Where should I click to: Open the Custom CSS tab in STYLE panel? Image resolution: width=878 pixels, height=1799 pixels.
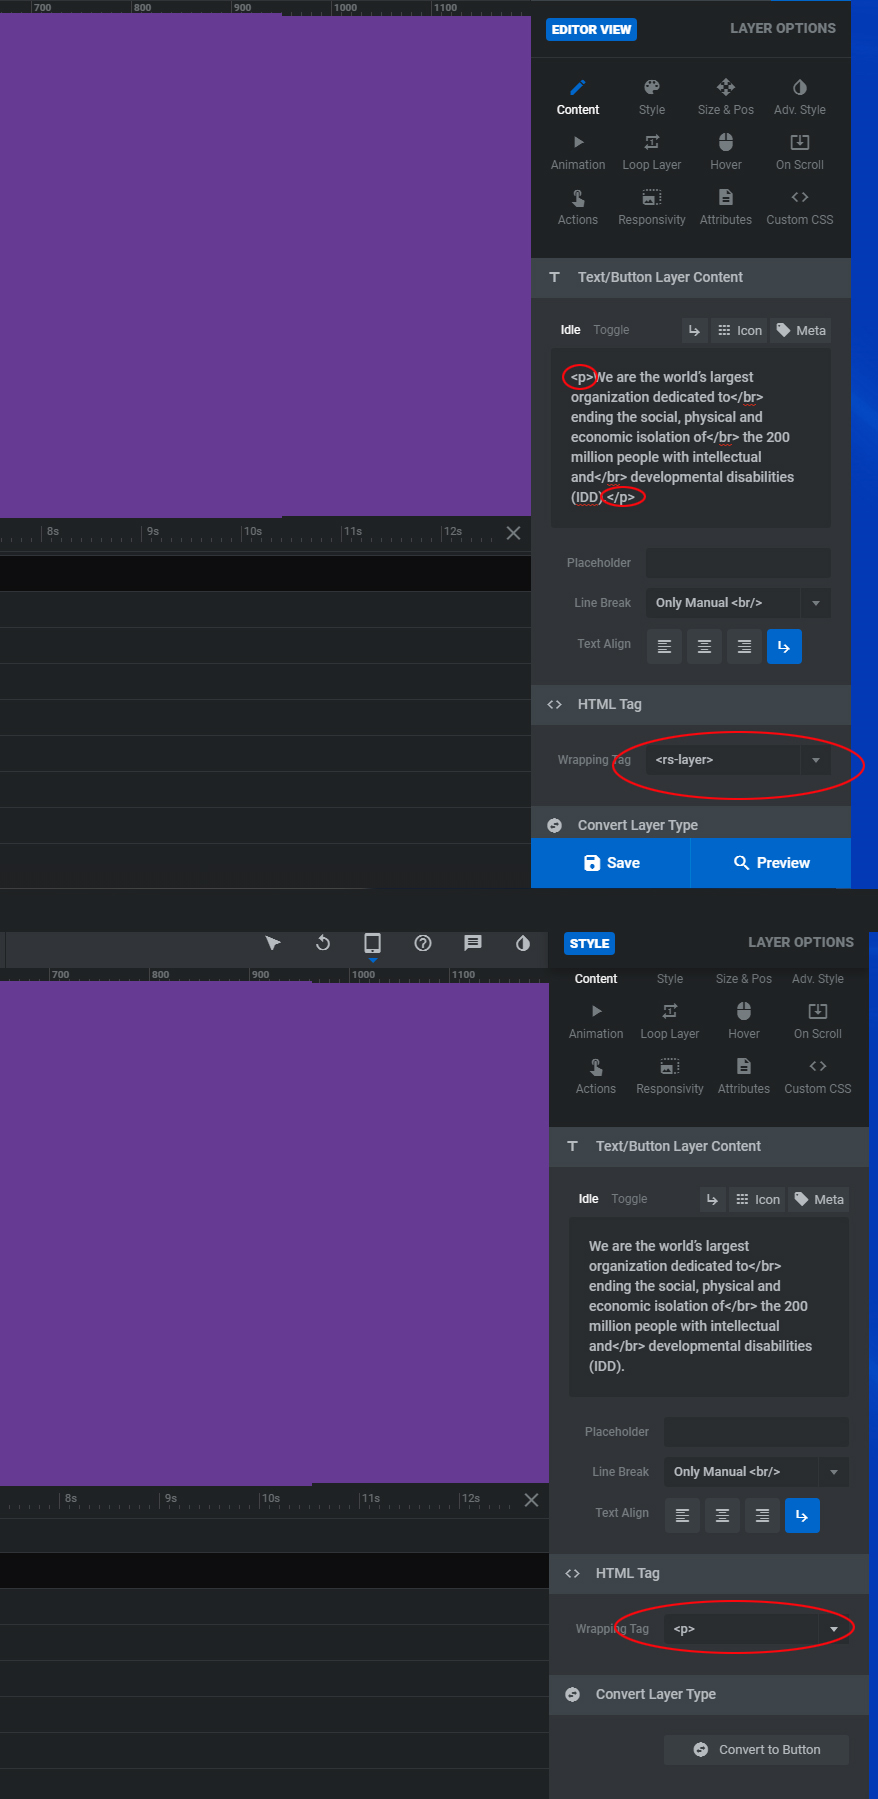click(818, 1076)
